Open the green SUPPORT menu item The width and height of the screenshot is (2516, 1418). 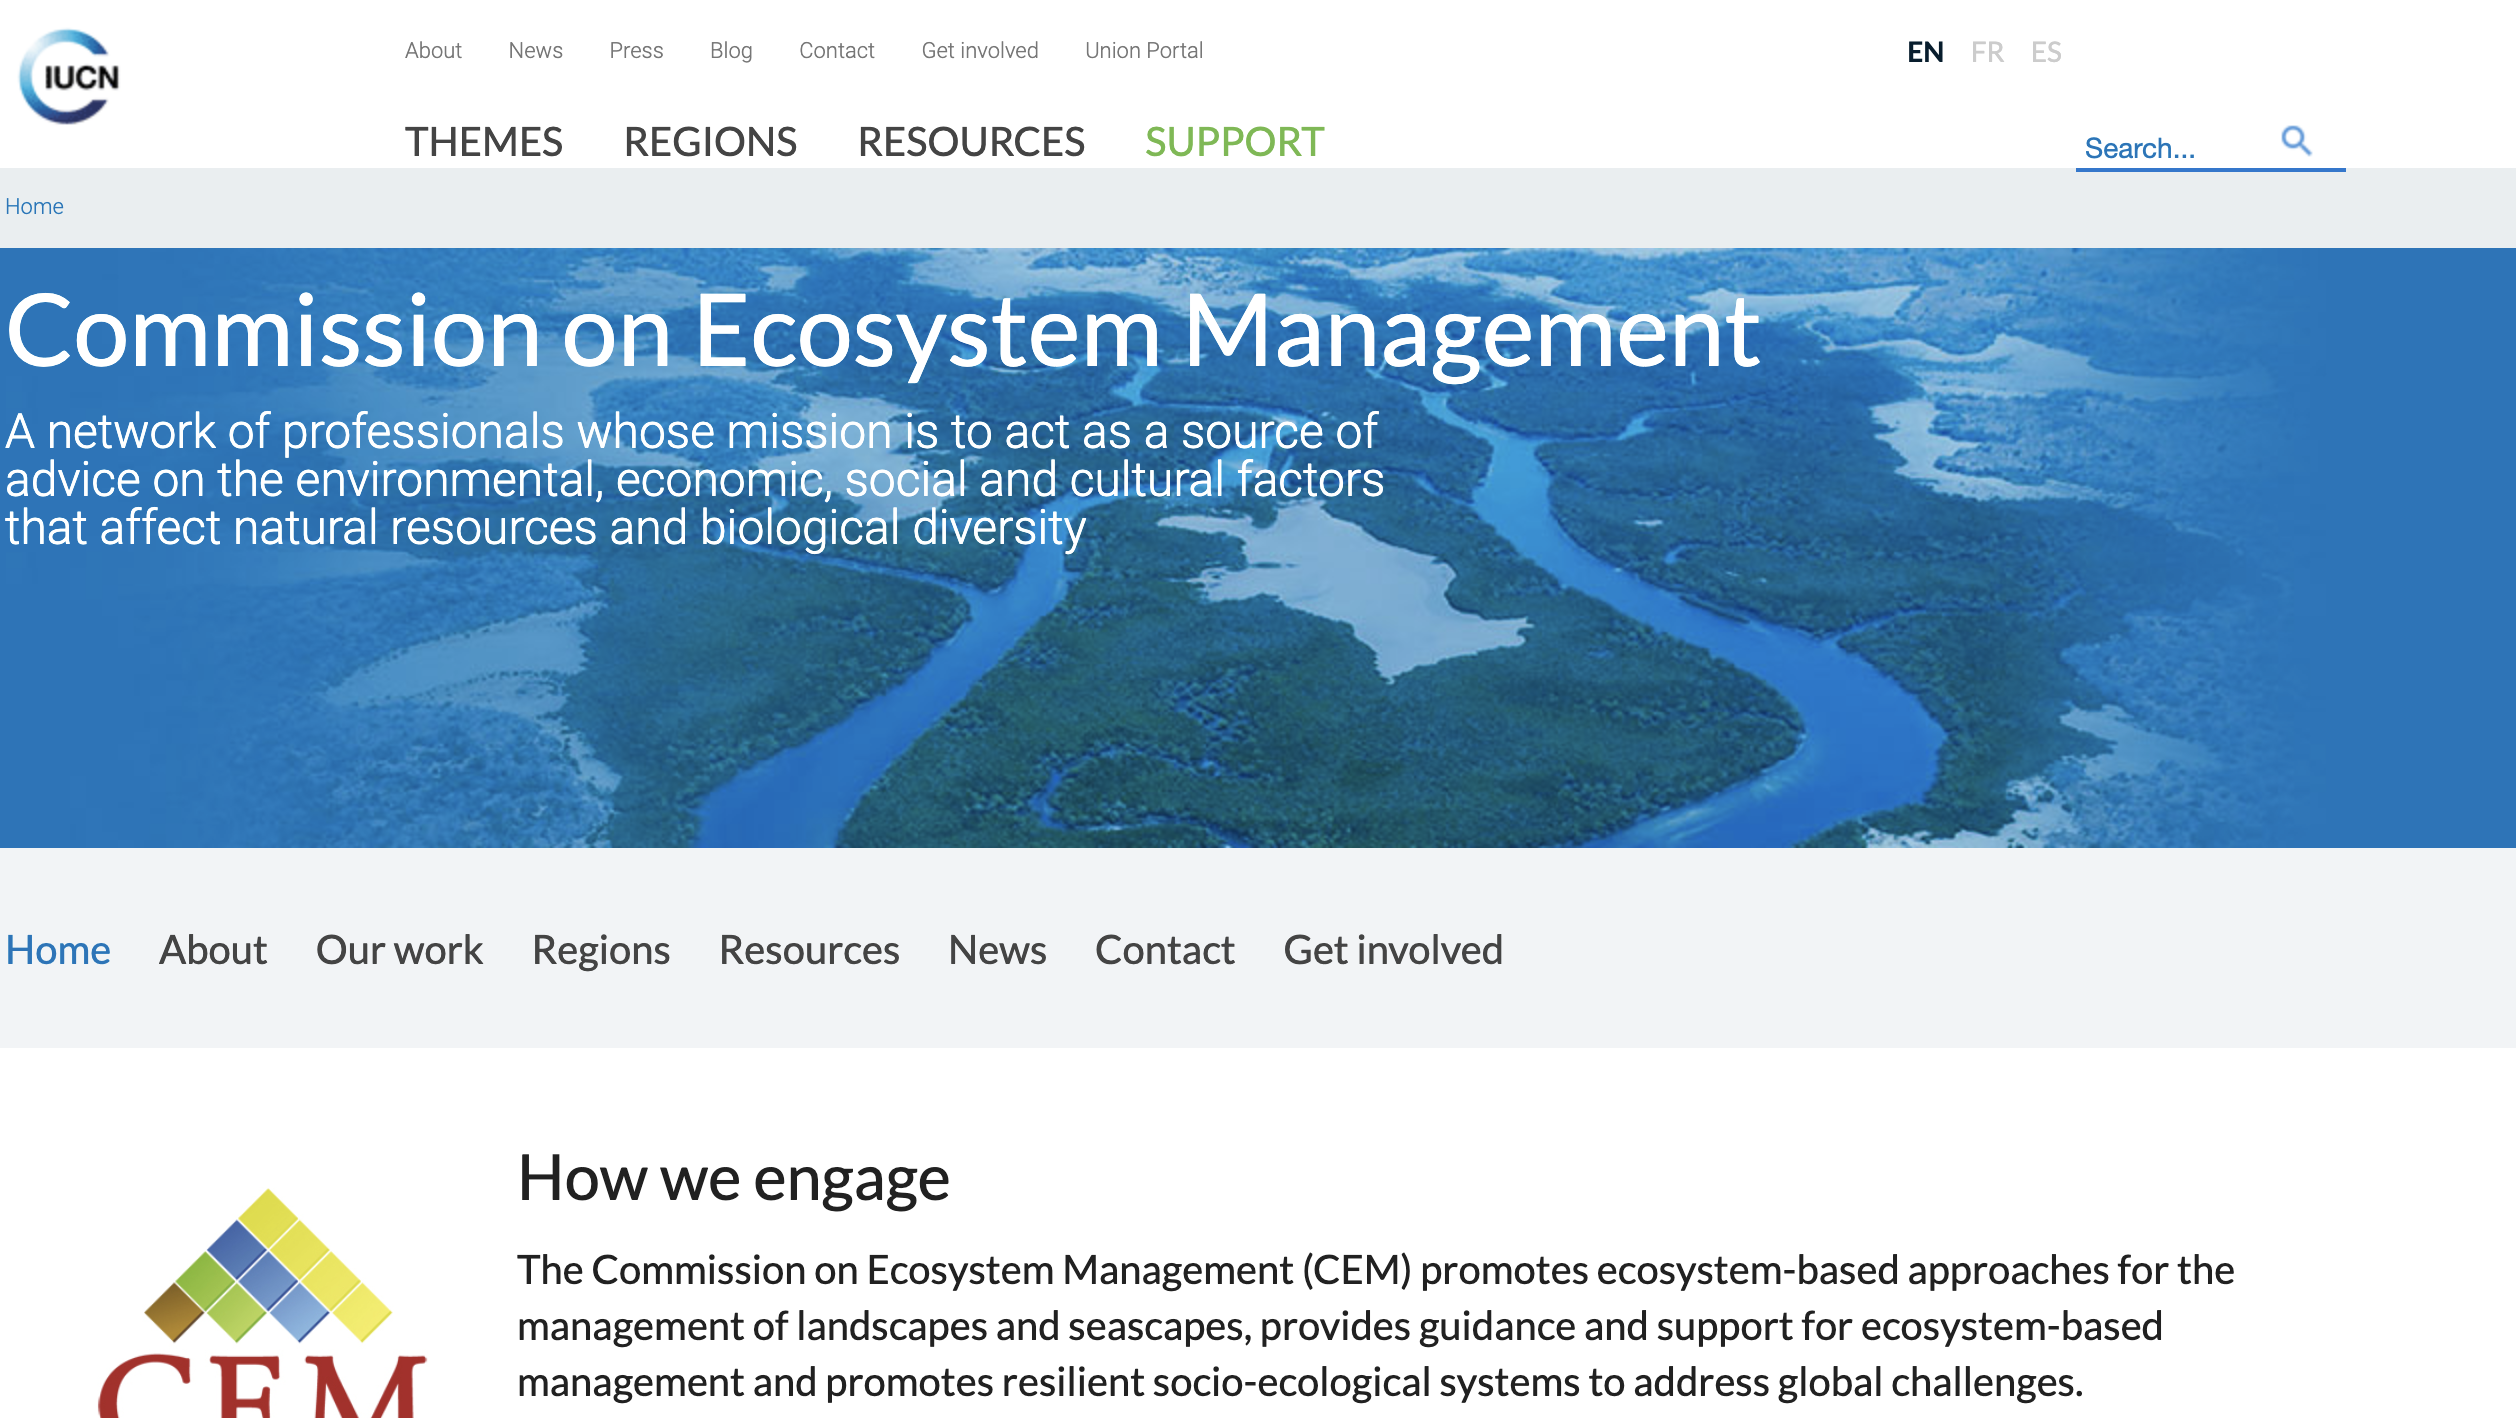(1234, 142)
